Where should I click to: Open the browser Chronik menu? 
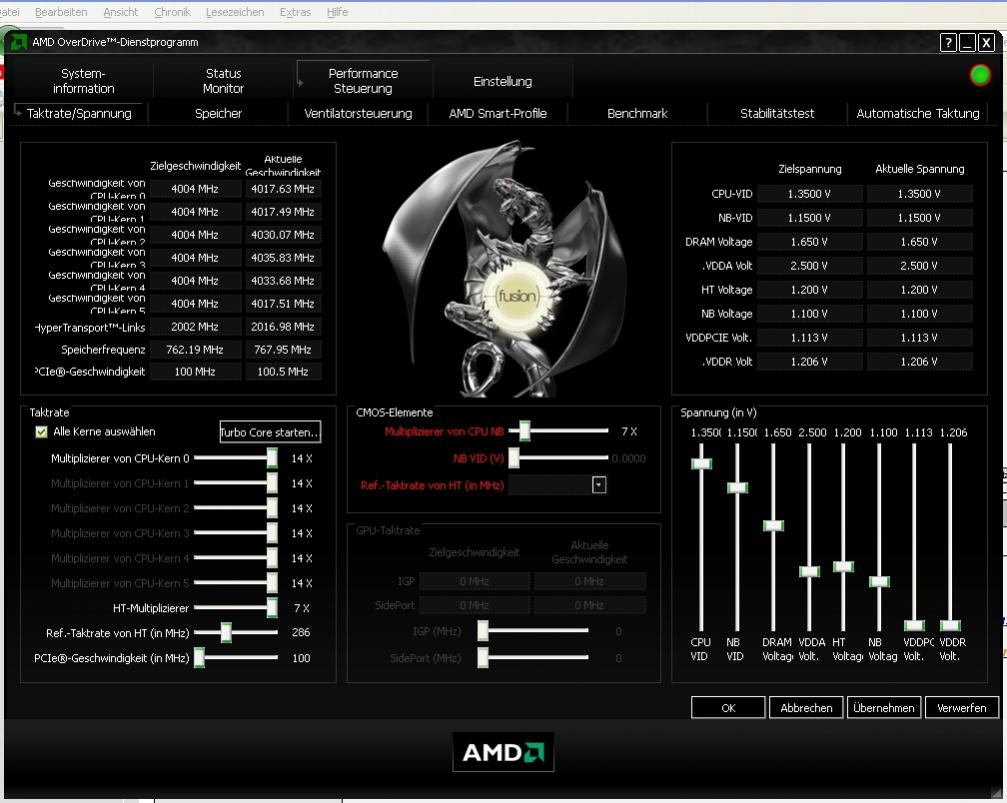(172, 12)
